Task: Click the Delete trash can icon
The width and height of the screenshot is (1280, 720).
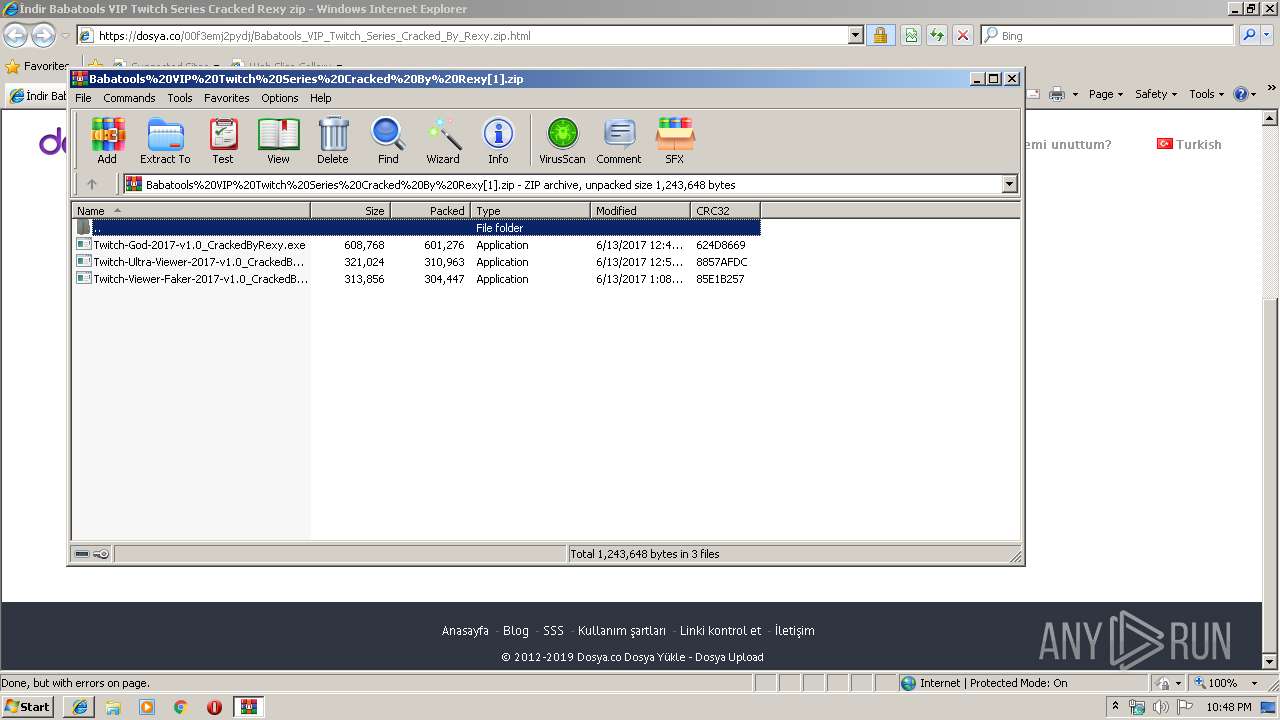Action: click(333, 141)
